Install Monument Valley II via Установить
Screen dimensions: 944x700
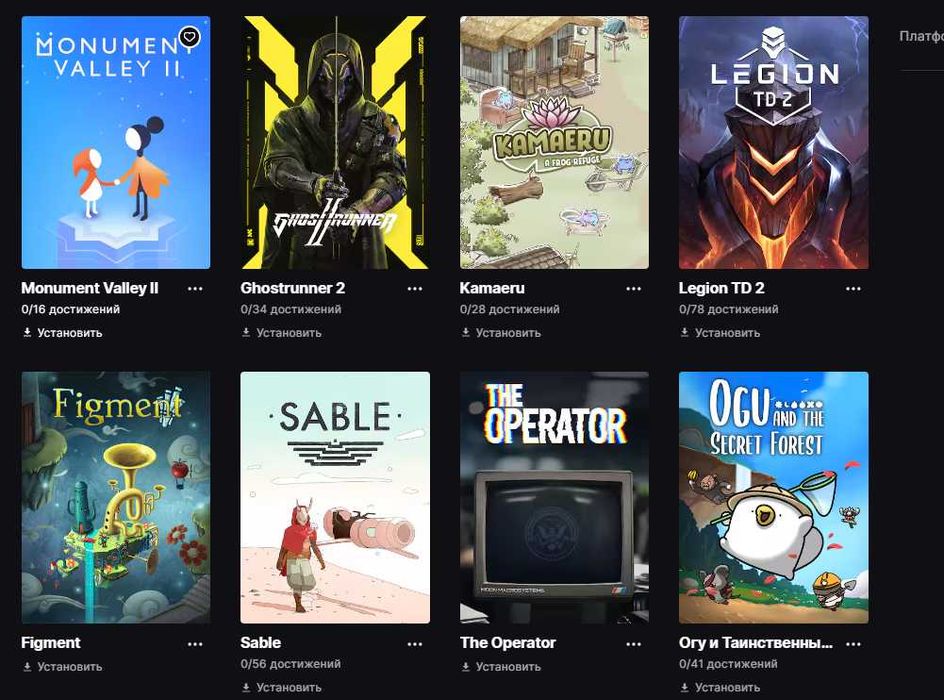coord(63,333)
